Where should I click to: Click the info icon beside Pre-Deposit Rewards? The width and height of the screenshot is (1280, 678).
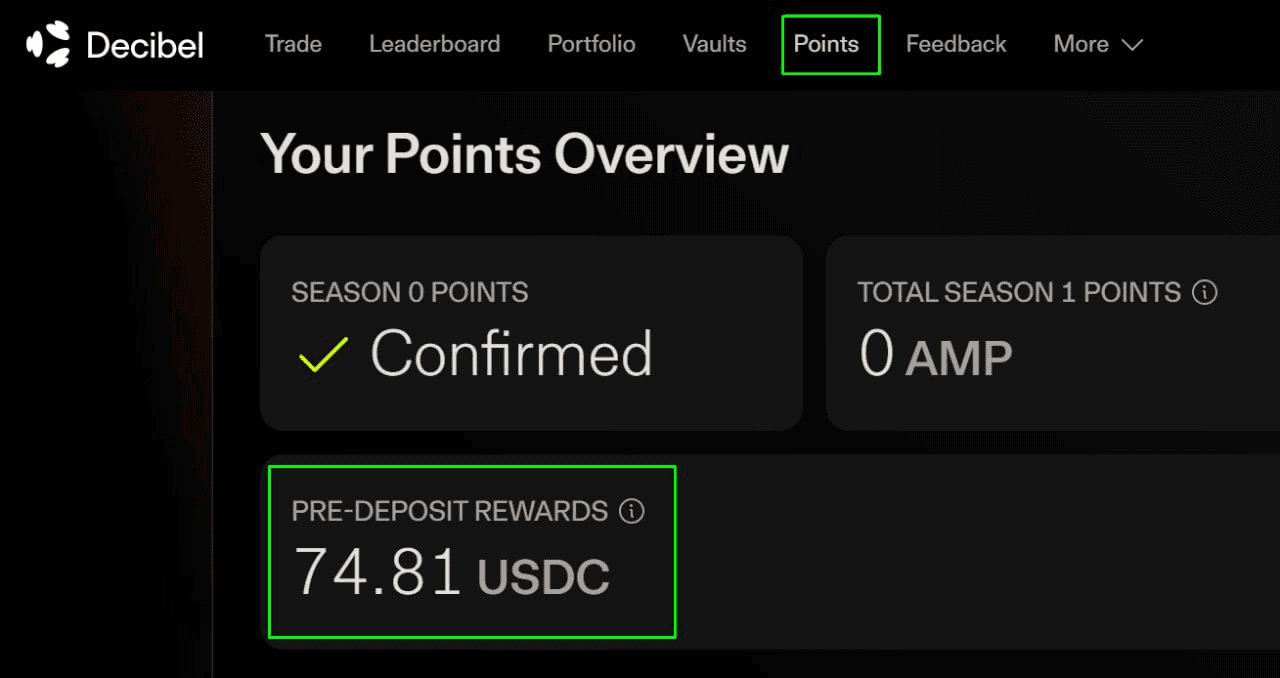pyautogui.click(x=631, y=511)
